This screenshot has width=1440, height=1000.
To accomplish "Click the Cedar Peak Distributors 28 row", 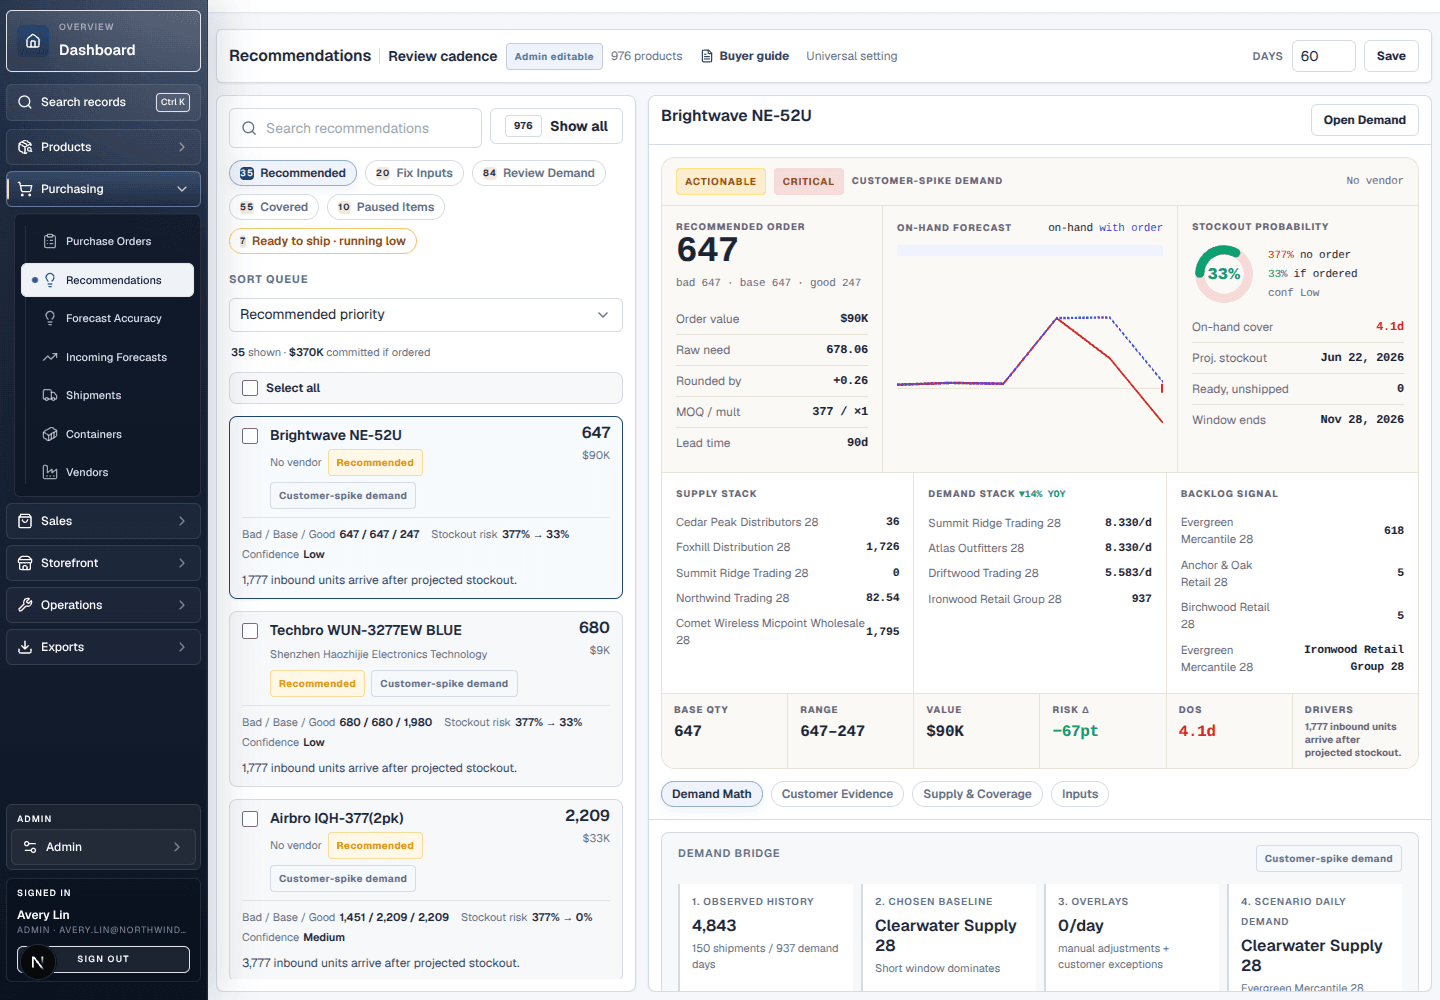I will click(x=788, y=522).
